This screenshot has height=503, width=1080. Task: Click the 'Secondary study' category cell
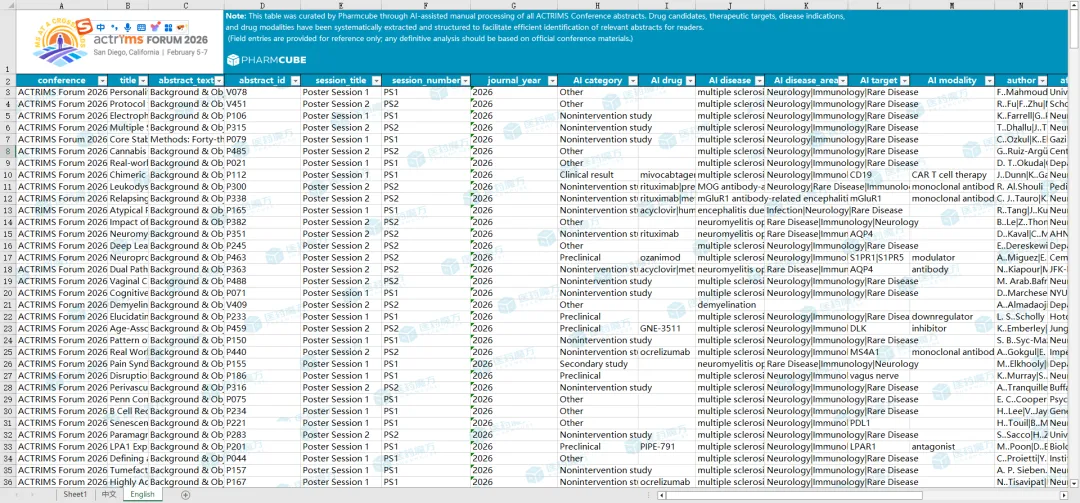pyautogui.click(x=598, y=364)
